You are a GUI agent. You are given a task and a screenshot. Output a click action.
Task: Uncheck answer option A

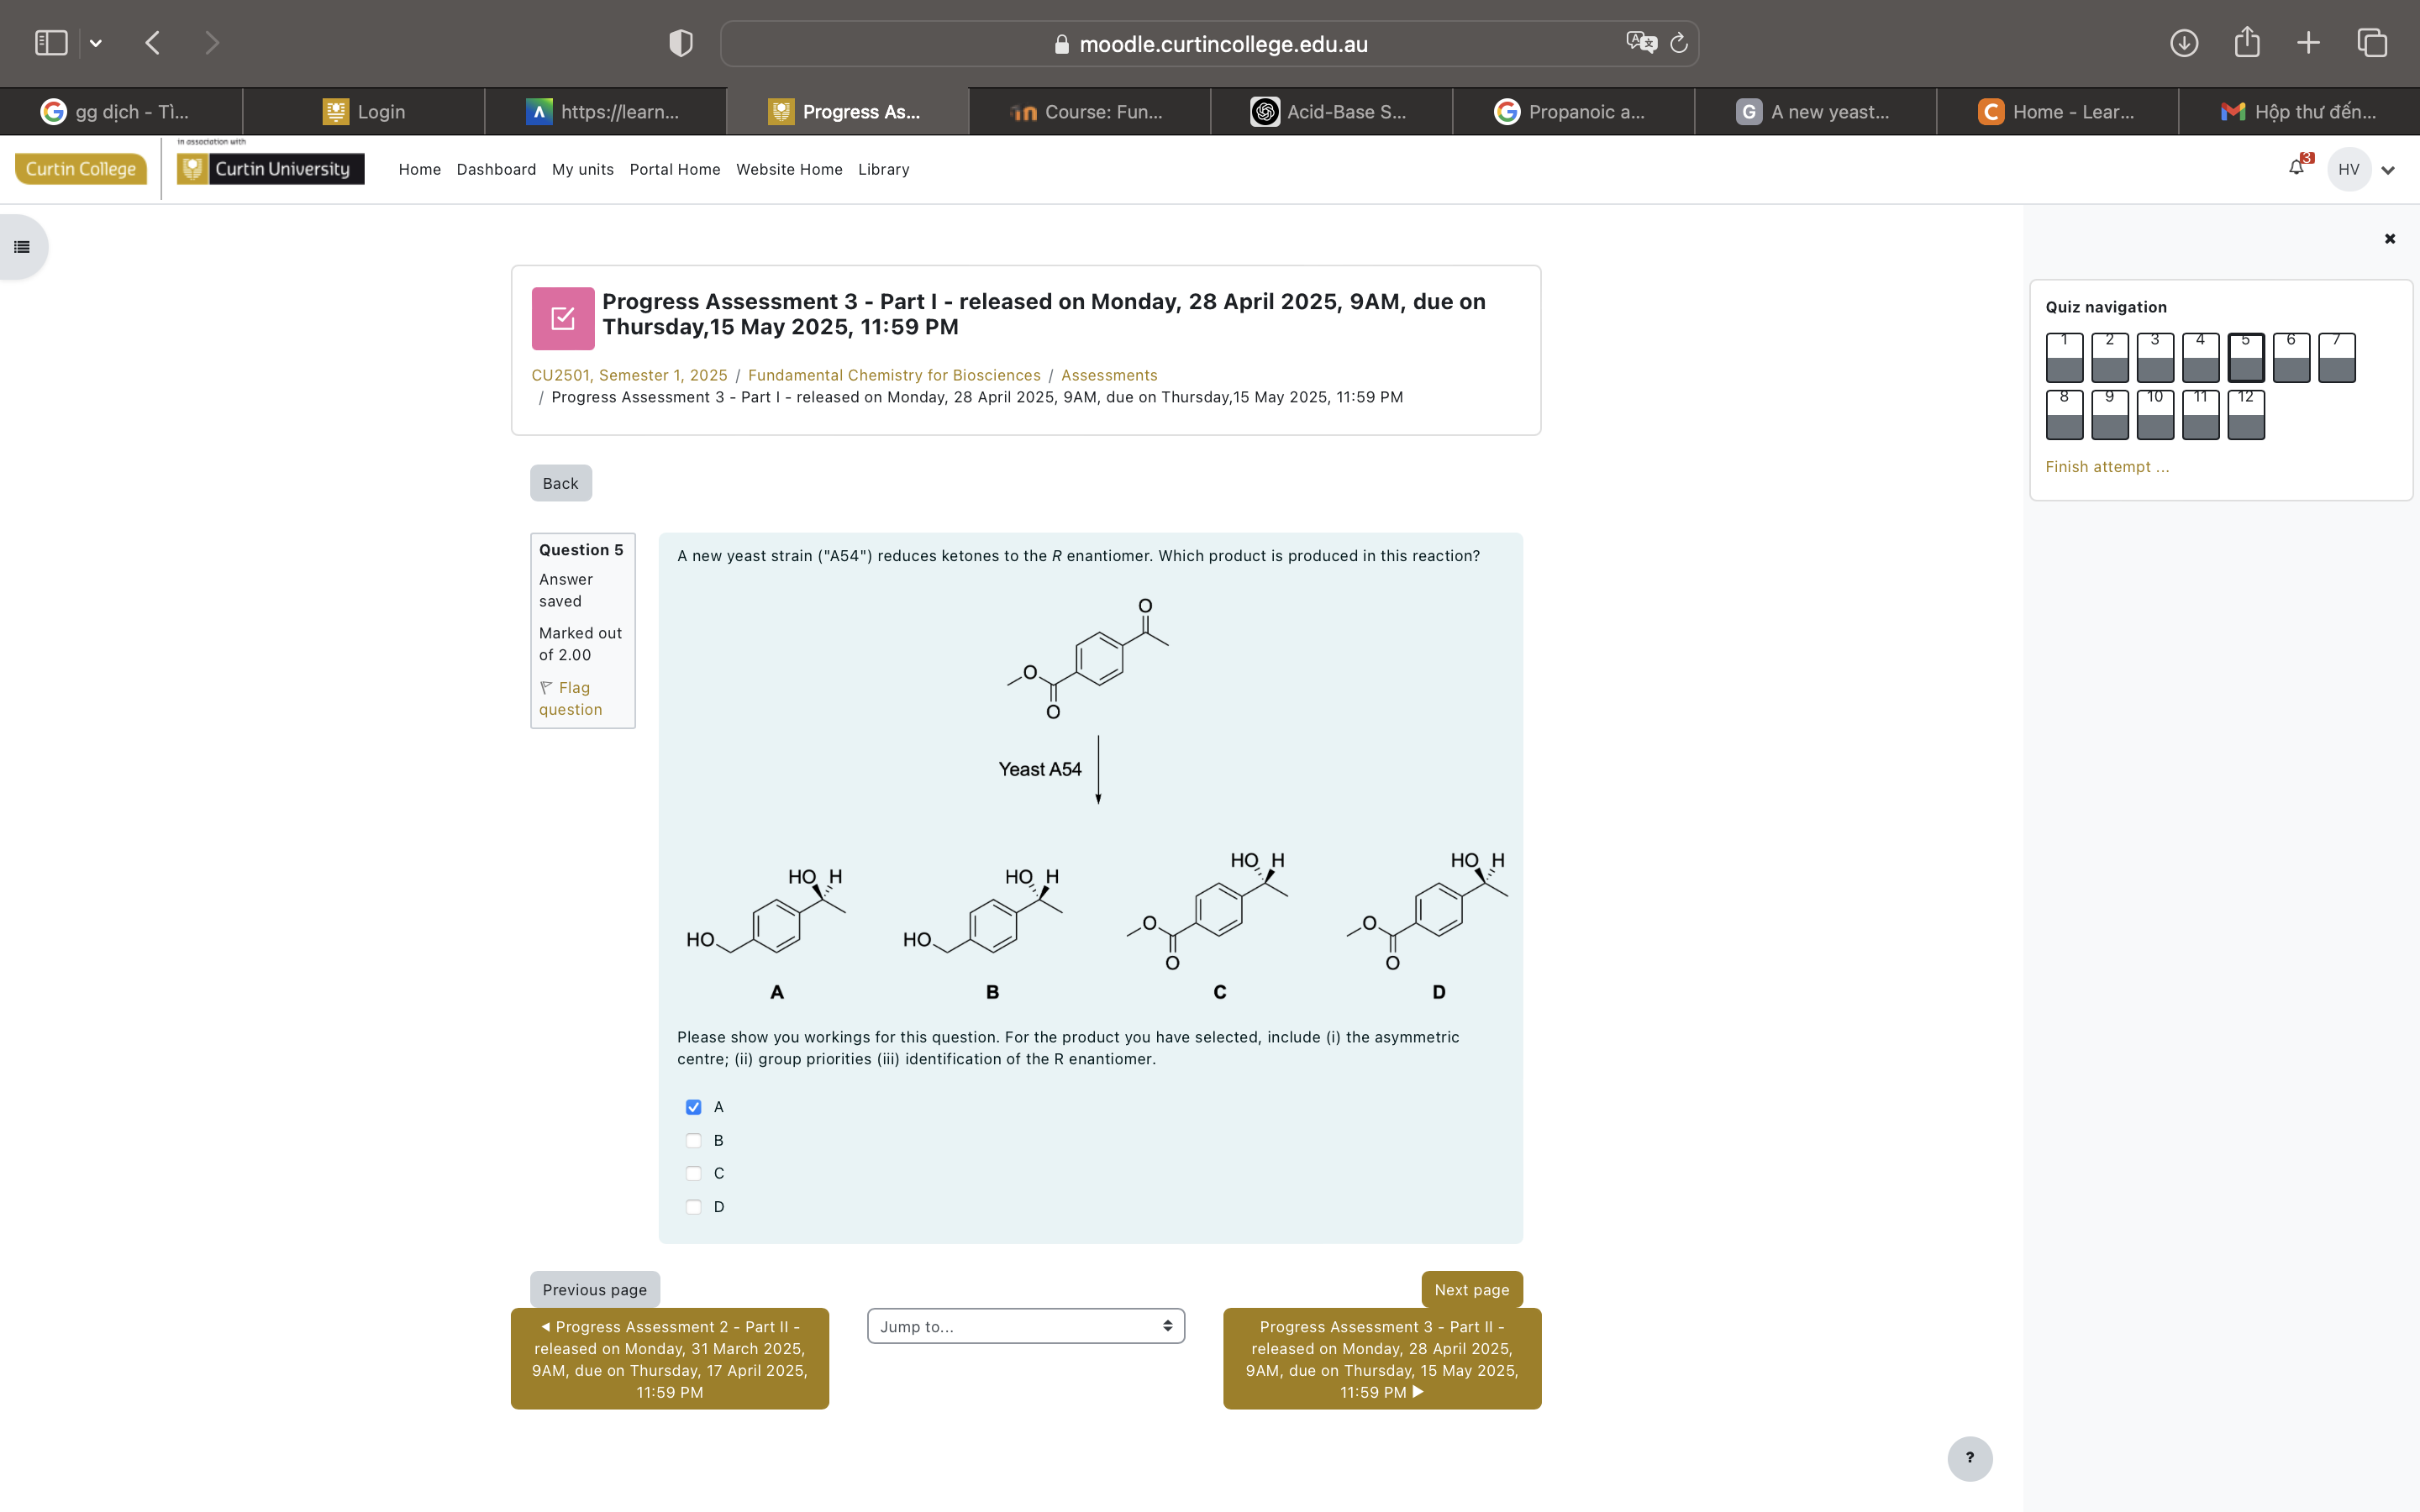[694, 1107]
